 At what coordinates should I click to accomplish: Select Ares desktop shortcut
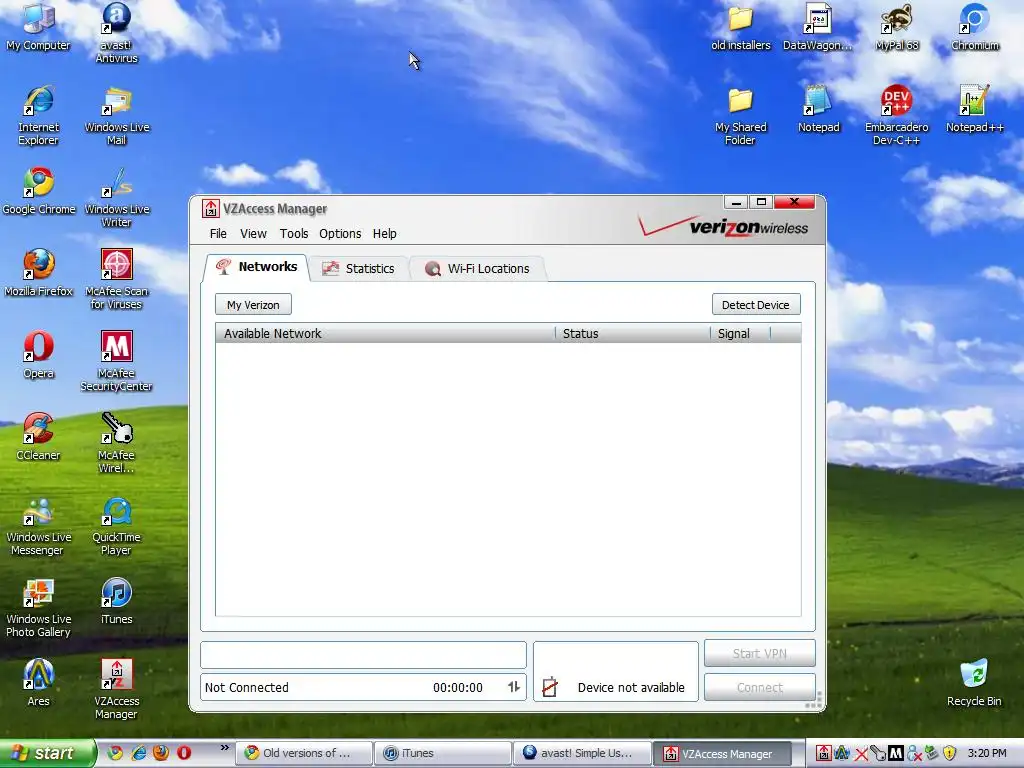click(x=39, y=683)
